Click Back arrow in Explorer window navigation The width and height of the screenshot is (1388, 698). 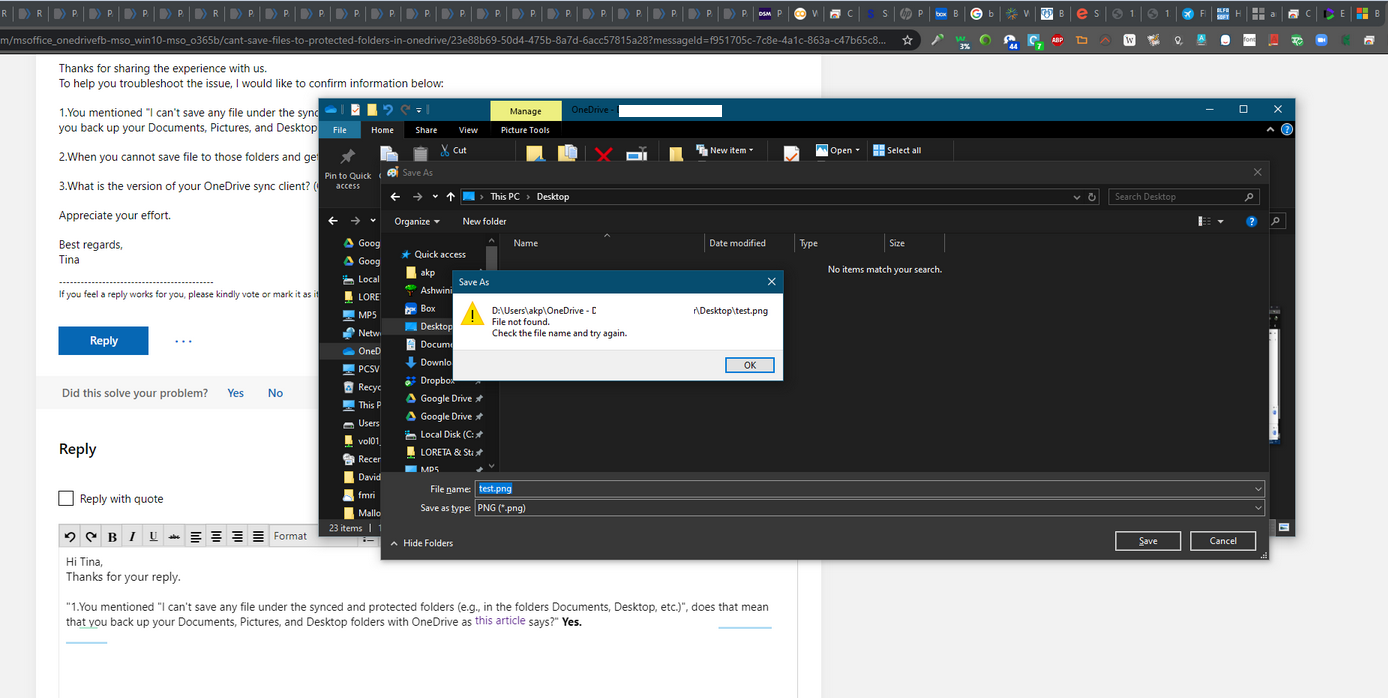[335, 221]
